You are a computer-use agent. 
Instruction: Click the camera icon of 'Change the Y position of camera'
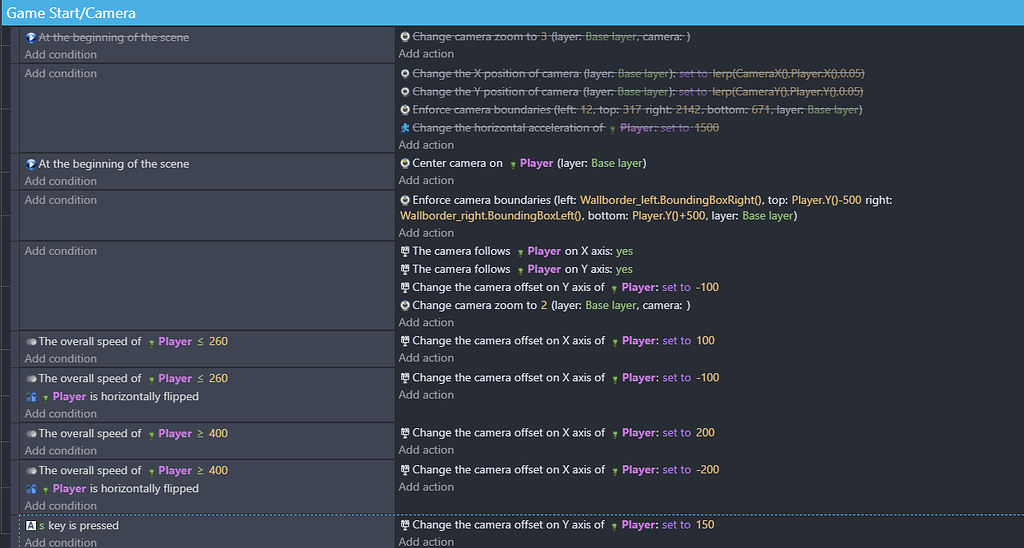coord(405,92)
